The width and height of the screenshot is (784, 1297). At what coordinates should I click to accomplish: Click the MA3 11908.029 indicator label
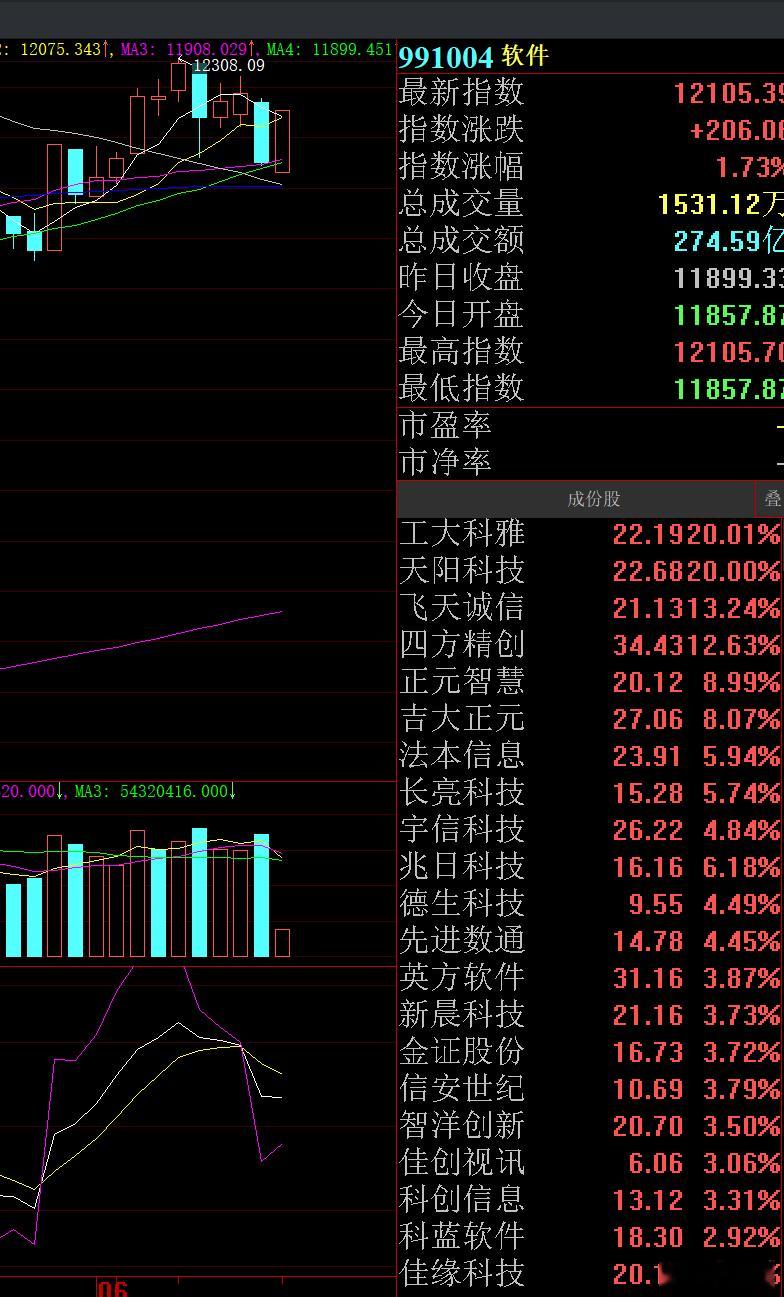tap(188, 48)
